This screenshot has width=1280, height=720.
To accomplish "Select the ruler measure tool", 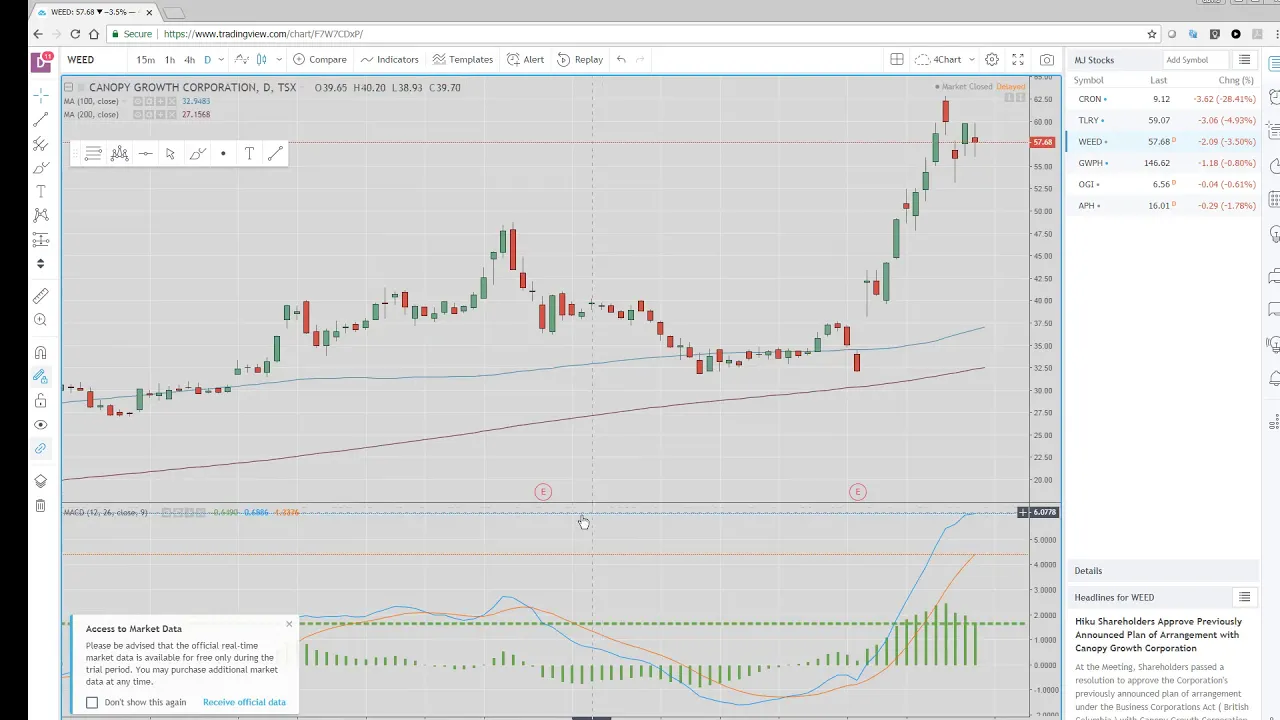I will [x=40, y=296].
